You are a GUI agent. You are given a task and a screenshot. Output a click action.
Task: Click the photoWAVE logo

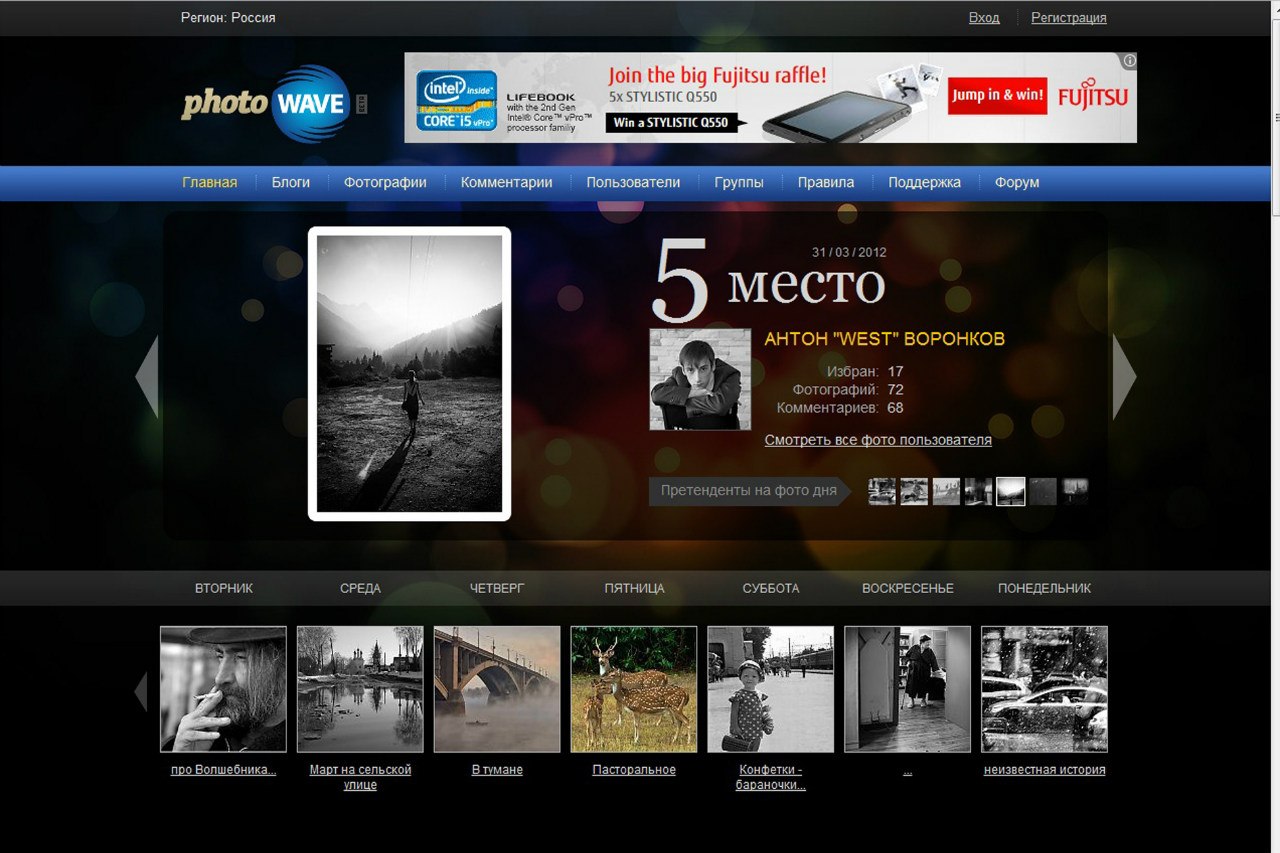(274, 104)
